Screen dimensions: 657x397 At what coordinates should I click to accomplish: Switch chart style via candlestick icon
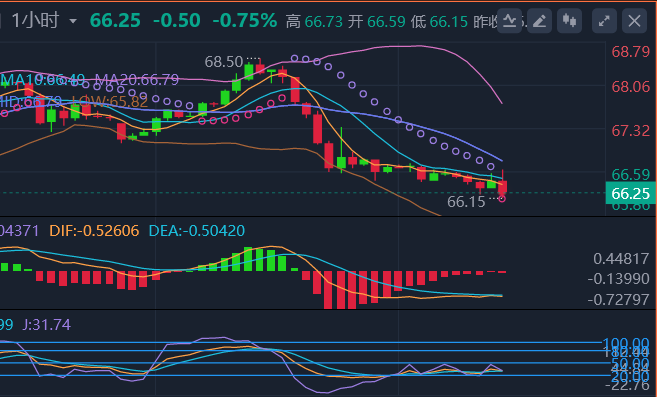coord(569,21)
